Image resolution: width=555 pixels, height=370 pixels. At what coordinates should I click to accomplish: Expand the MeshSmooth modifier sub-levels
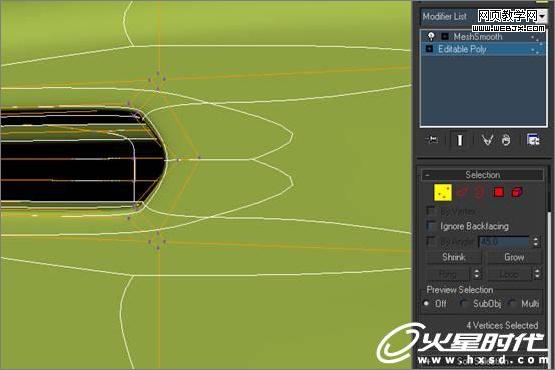[x=445, y=36]
